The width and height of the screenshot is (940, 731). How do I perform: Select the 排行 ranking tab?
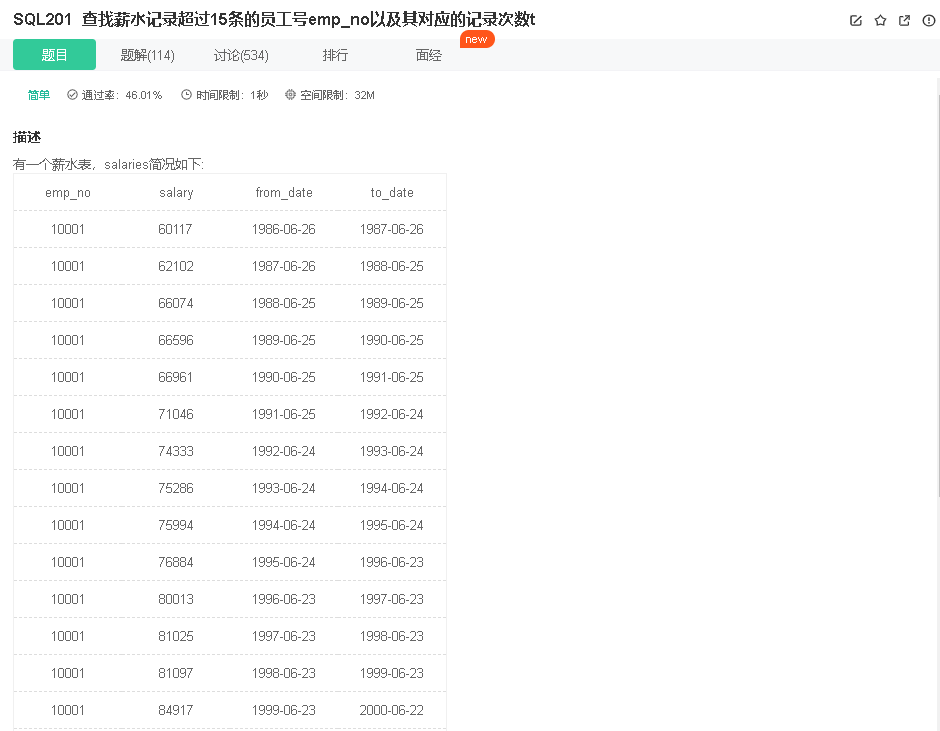tap(335, 55)
